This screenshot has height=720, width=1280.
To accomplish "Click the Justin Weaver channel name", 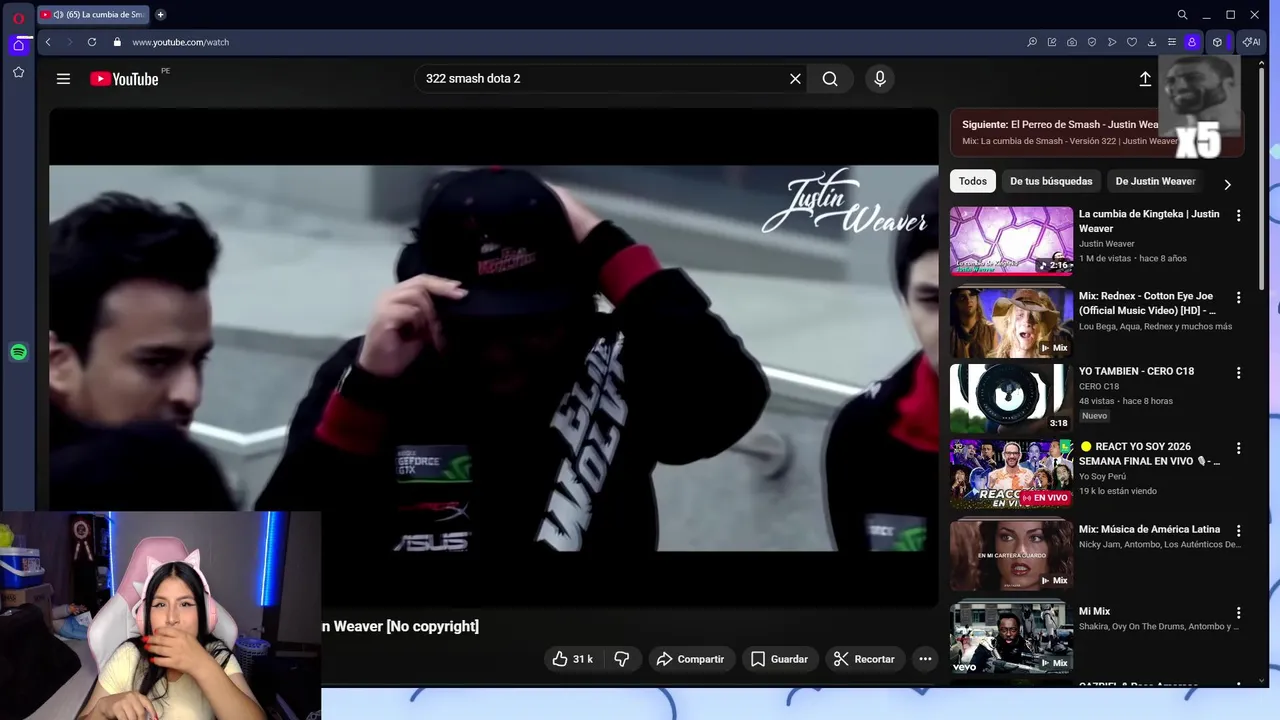I will [1106, 243].
